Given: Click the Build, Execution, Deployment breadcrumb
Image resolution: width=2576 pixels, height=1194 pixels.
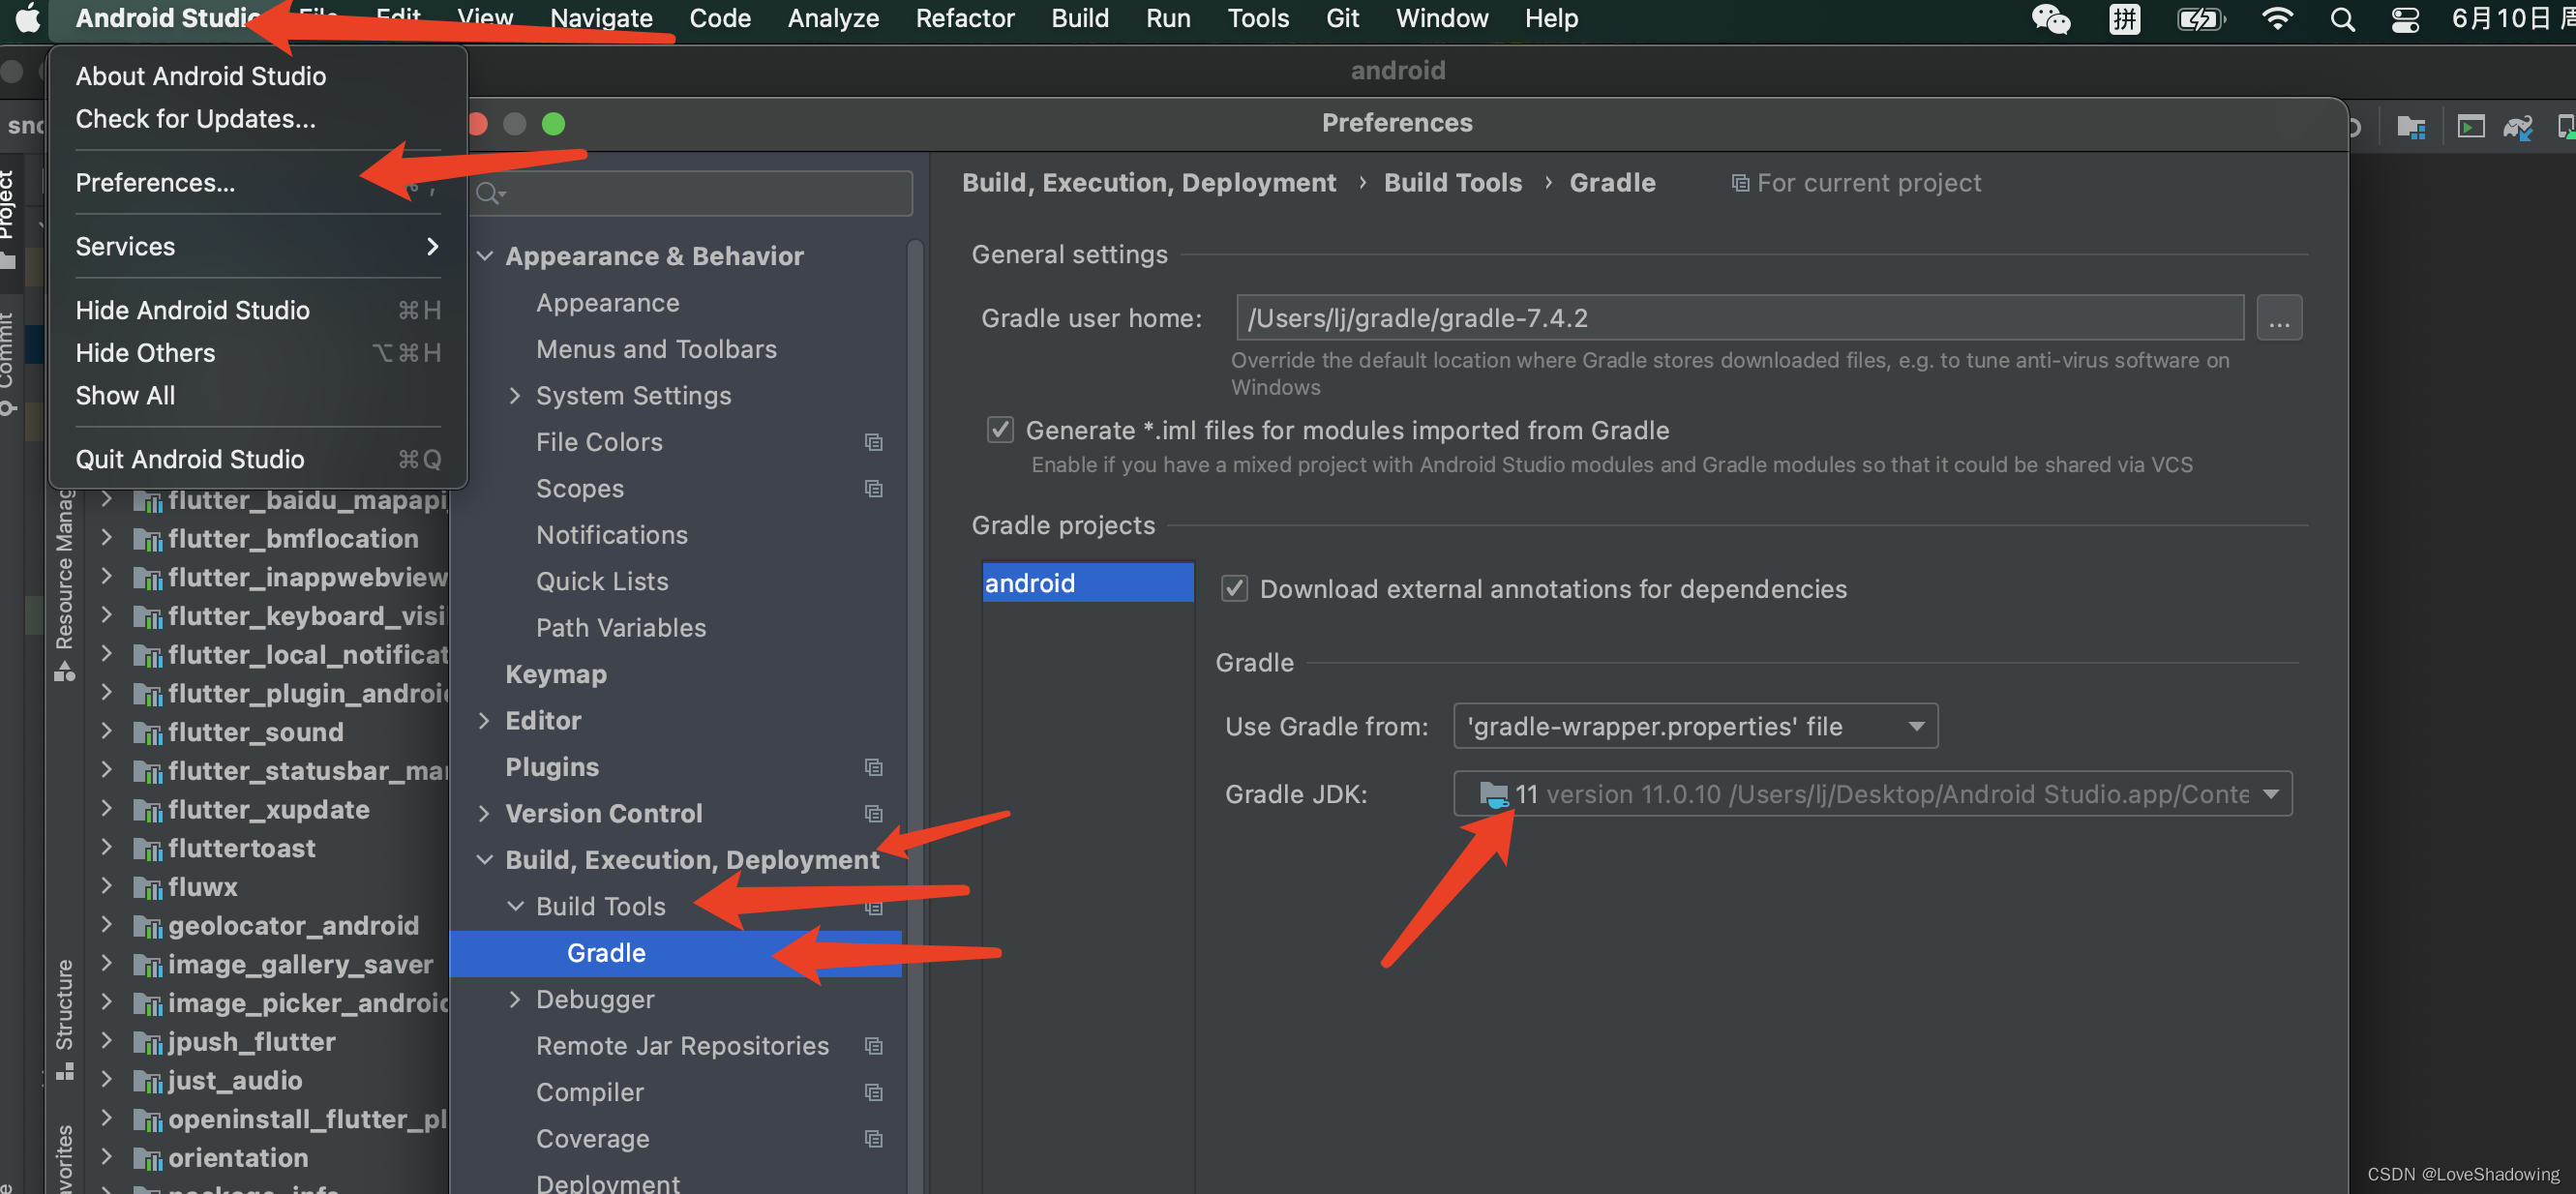Looking at the screenshot, I should pos(1148,183).
